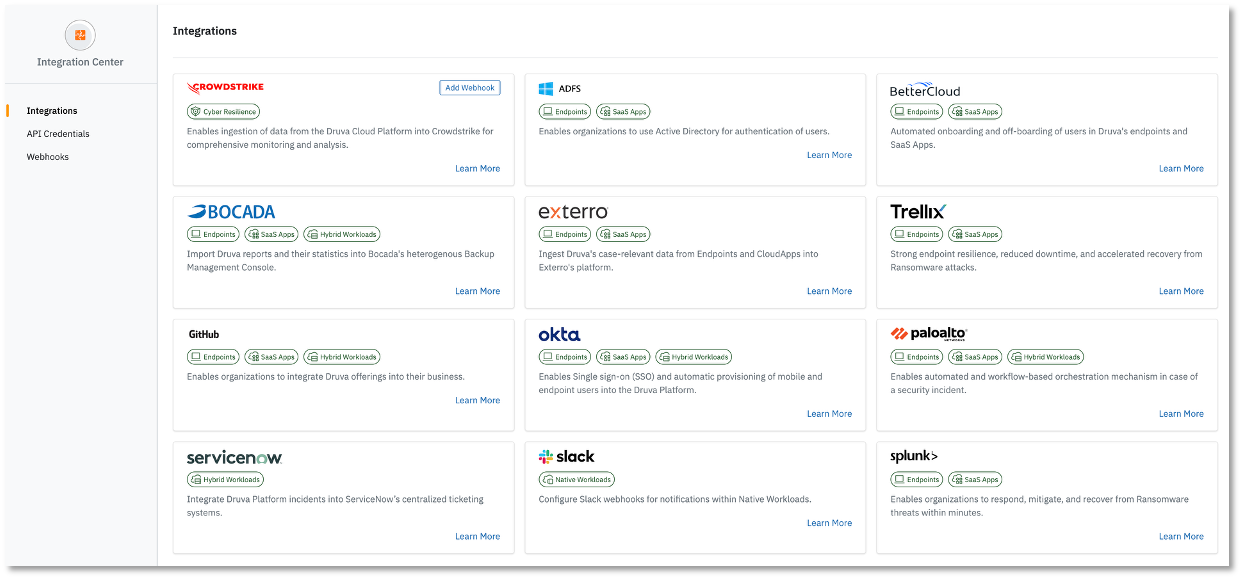Click the BetterCloud logo
Viewport: 1242px width, 580px height.
click(924, 90)
